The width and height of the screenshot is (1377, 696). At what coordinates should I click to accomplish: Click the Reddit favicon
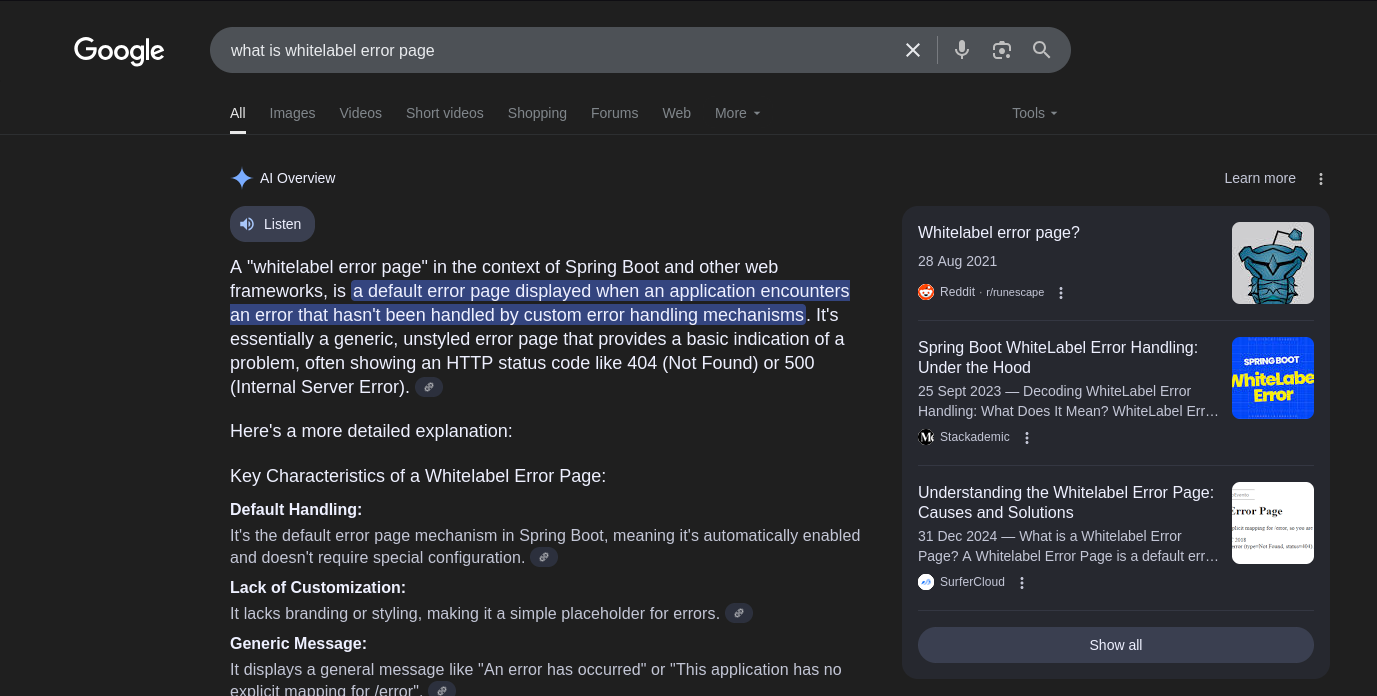click(926, 292)
